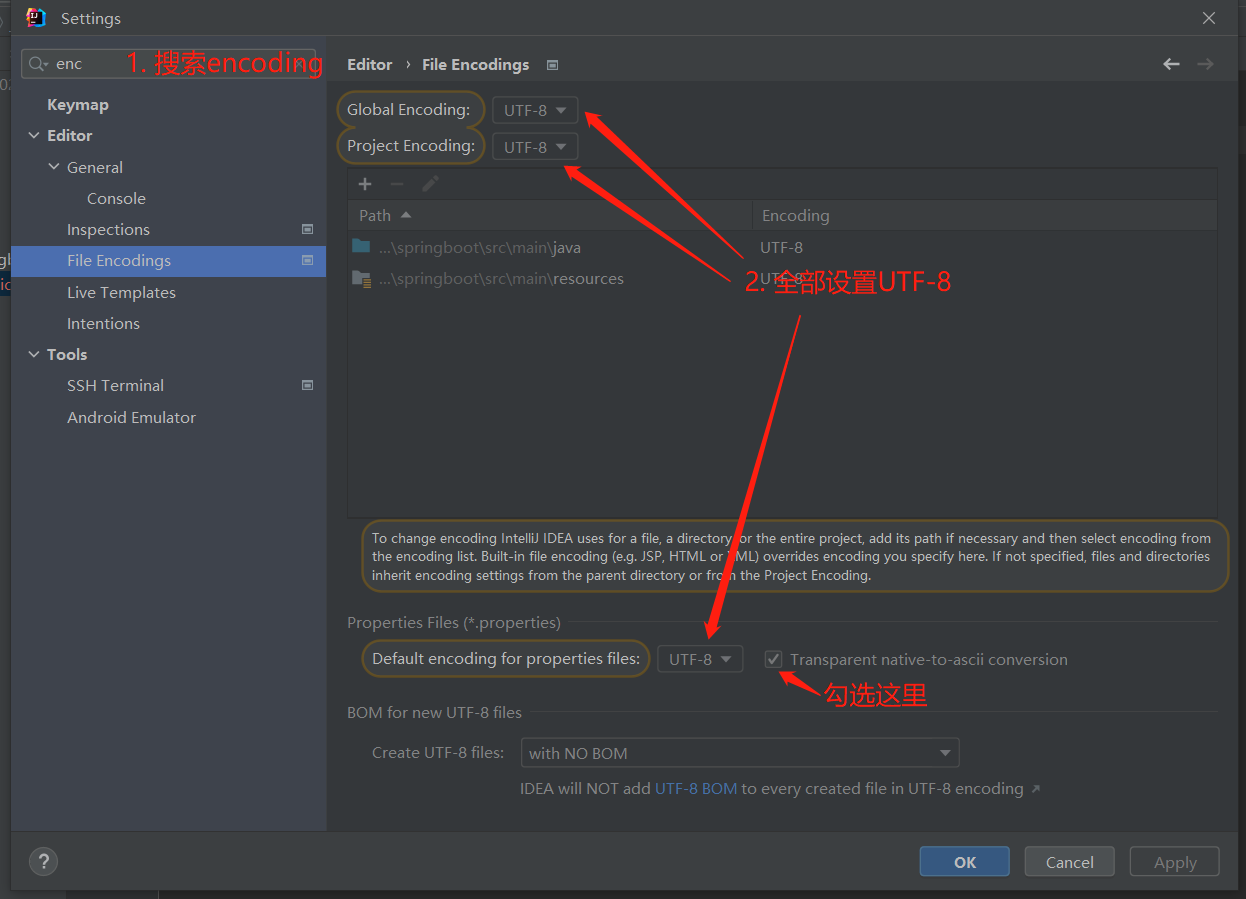Click the back navigation arrow
The width and height of the screenshot is (1246, 899).
pyautogui.click(x=1171, y=64)
